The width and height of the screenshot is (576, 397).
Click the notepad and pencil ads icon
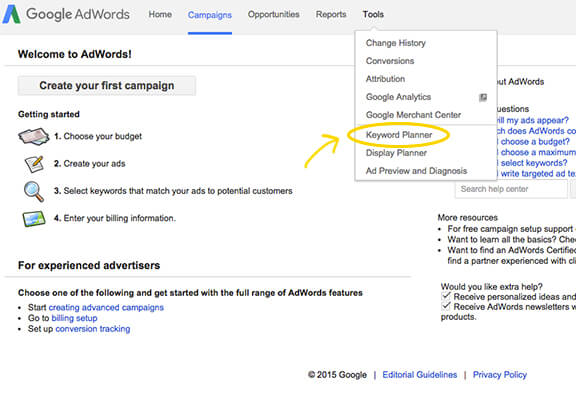pos(34,164)
